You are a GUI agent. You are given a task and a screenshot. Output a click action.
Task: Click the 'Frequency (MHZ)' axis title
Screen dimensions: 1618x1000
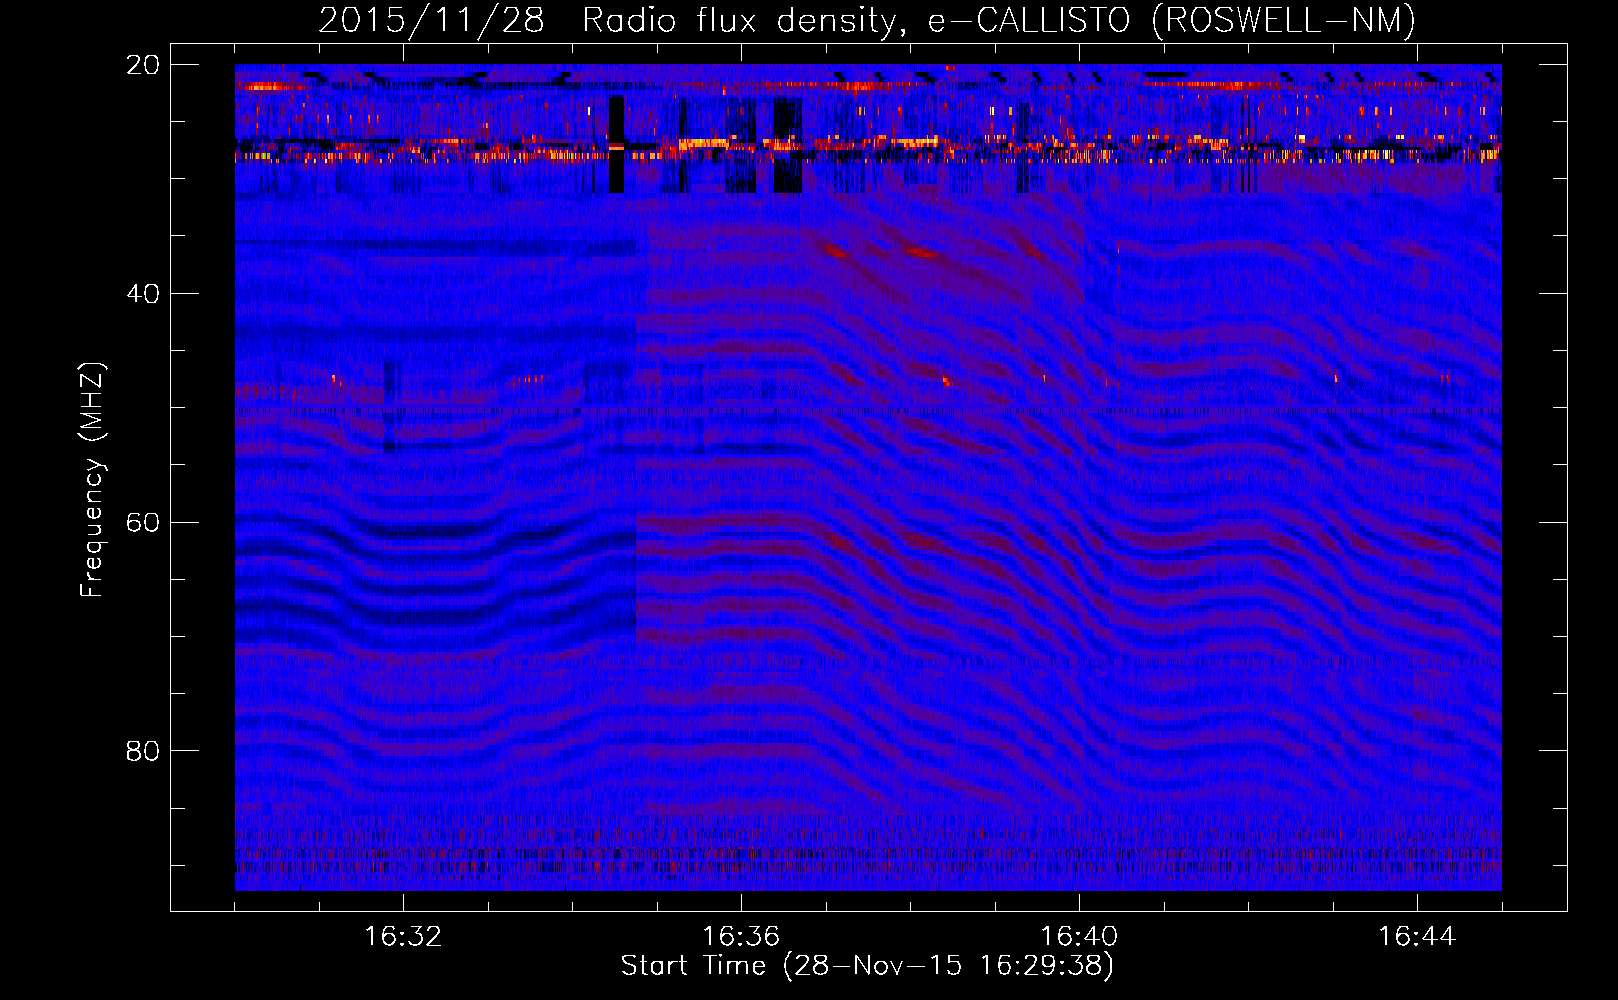92,480
